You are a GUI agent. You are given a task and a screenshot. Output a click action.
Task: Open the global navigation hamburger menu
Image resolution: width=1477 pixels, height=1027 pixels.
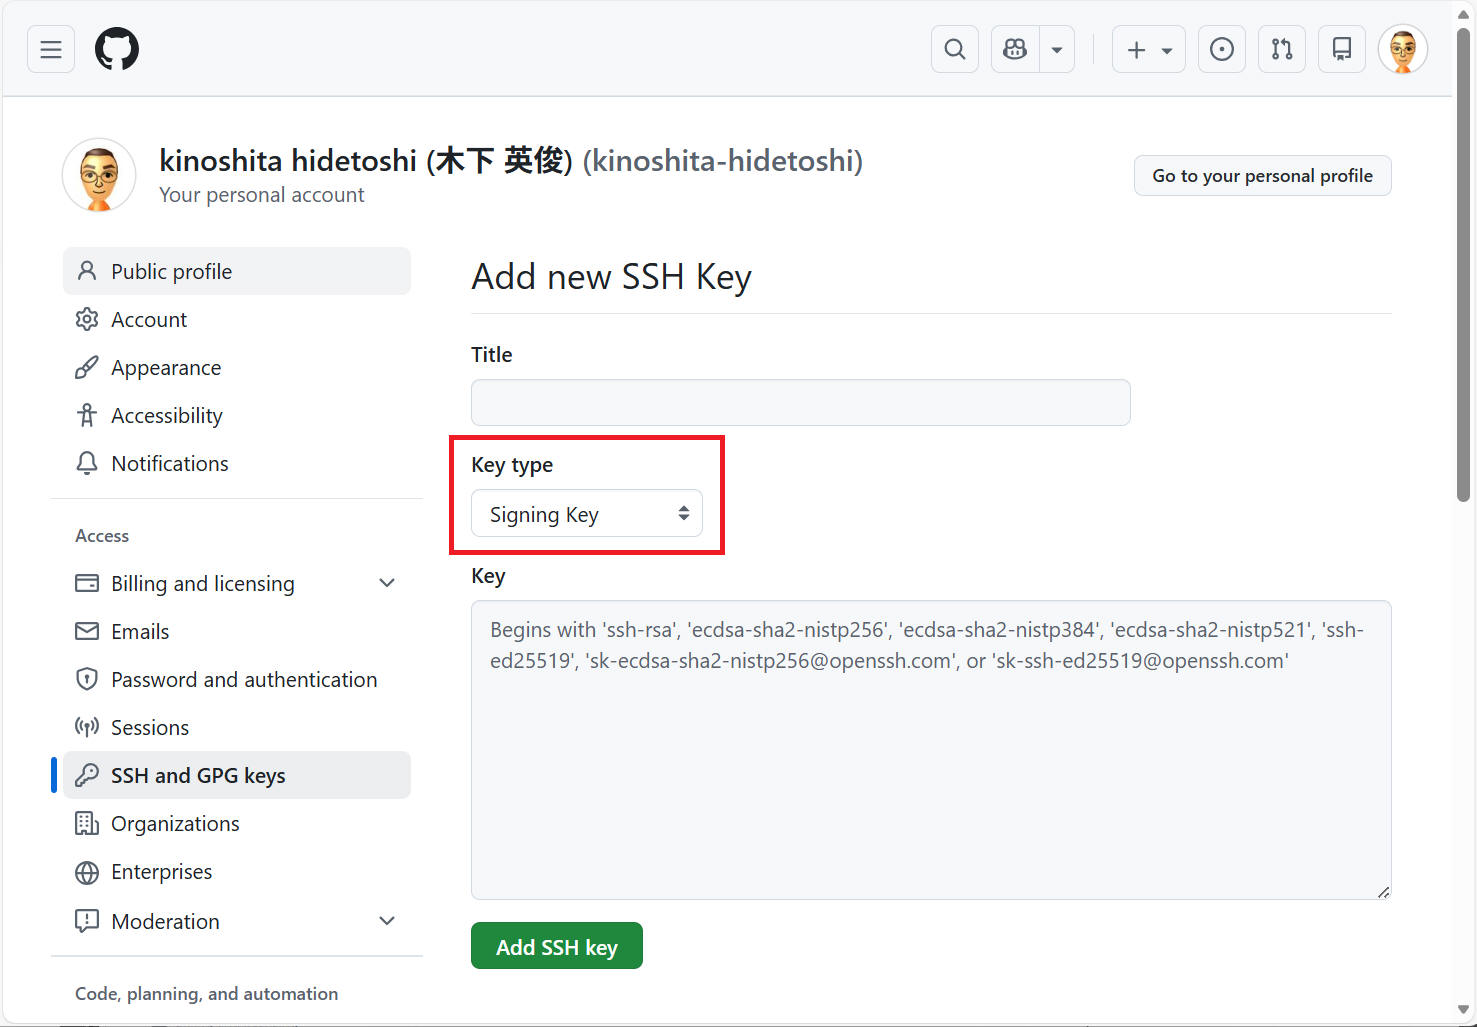(x=50, y=48)
